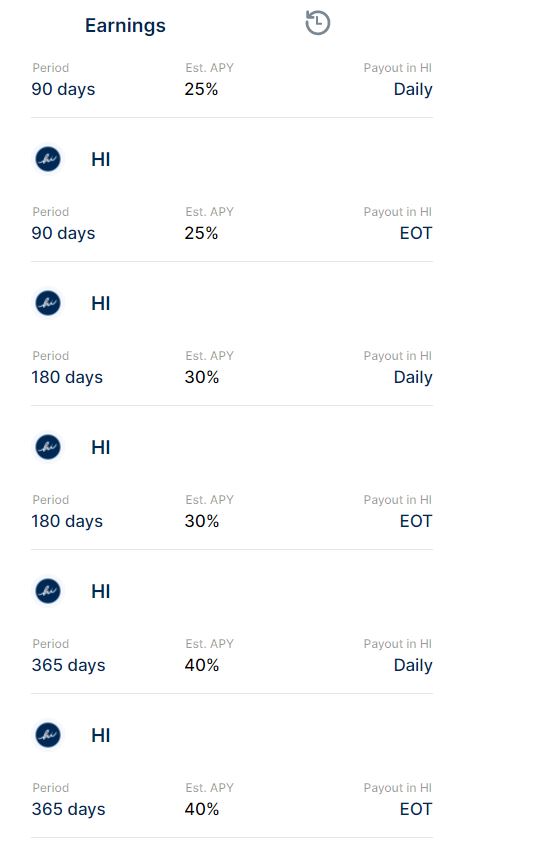This screenshot has height=851, width=534.
Task: Click the 40% APY value for 365 days Daily
Action: point(202,665)
